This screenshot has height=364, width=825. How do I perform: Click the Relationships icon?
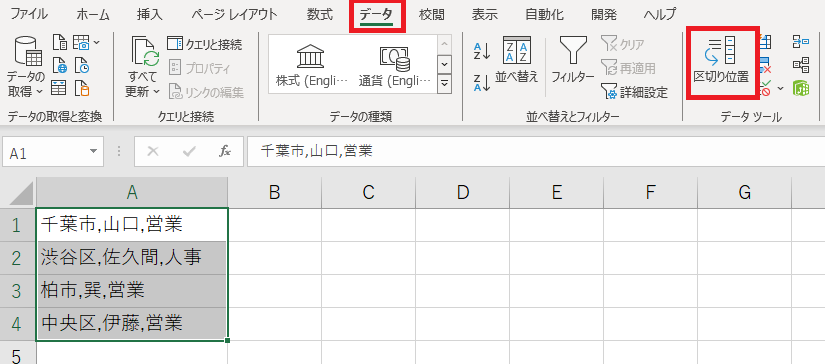tap(800, 65)
